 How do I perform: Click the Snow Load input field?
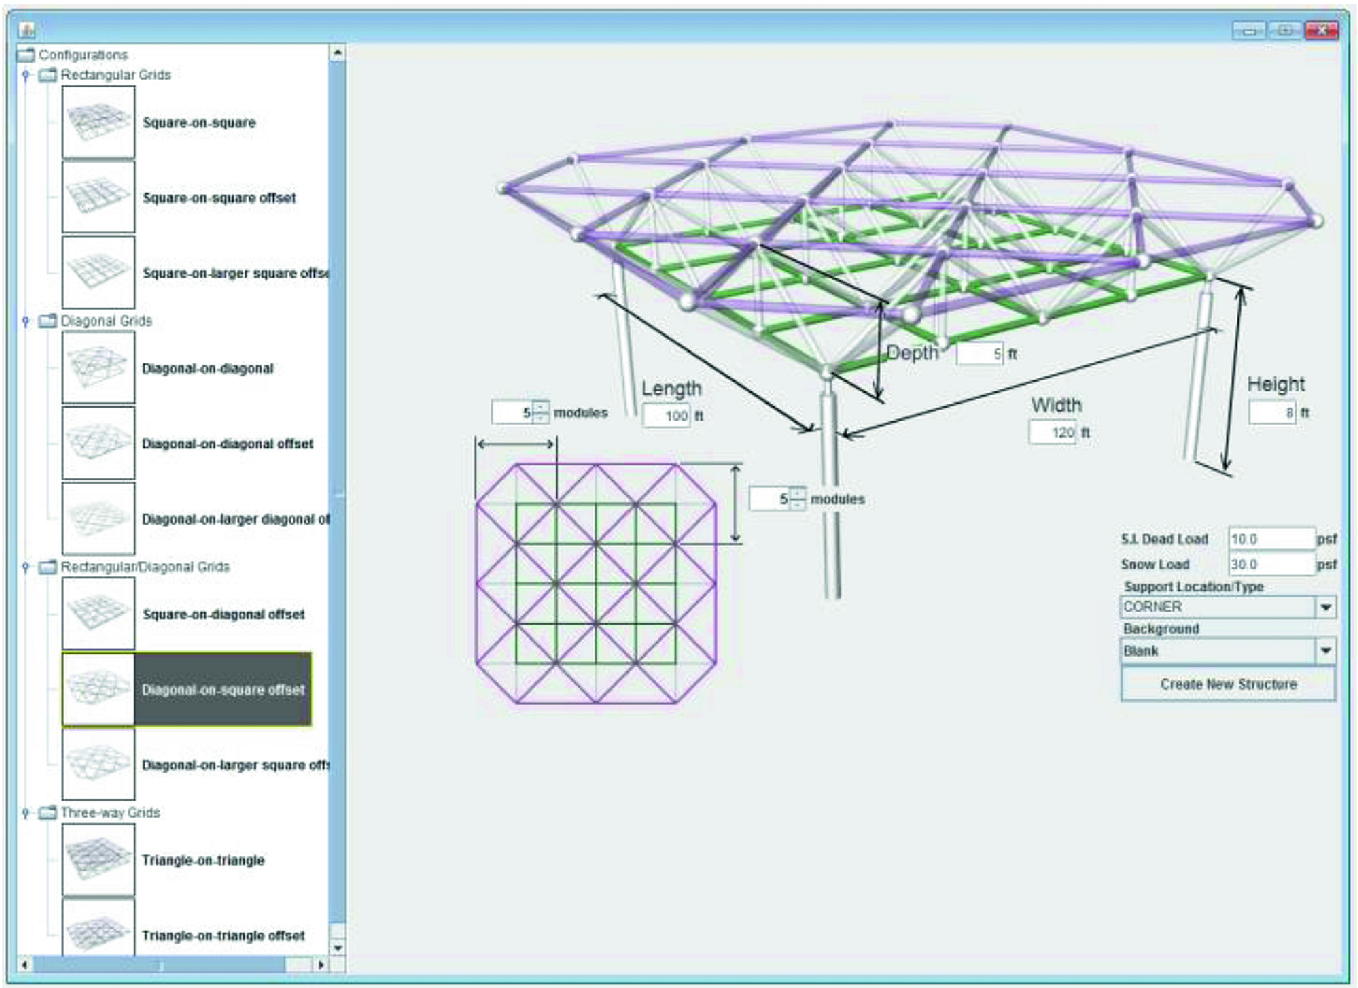tap(1270, 565)
